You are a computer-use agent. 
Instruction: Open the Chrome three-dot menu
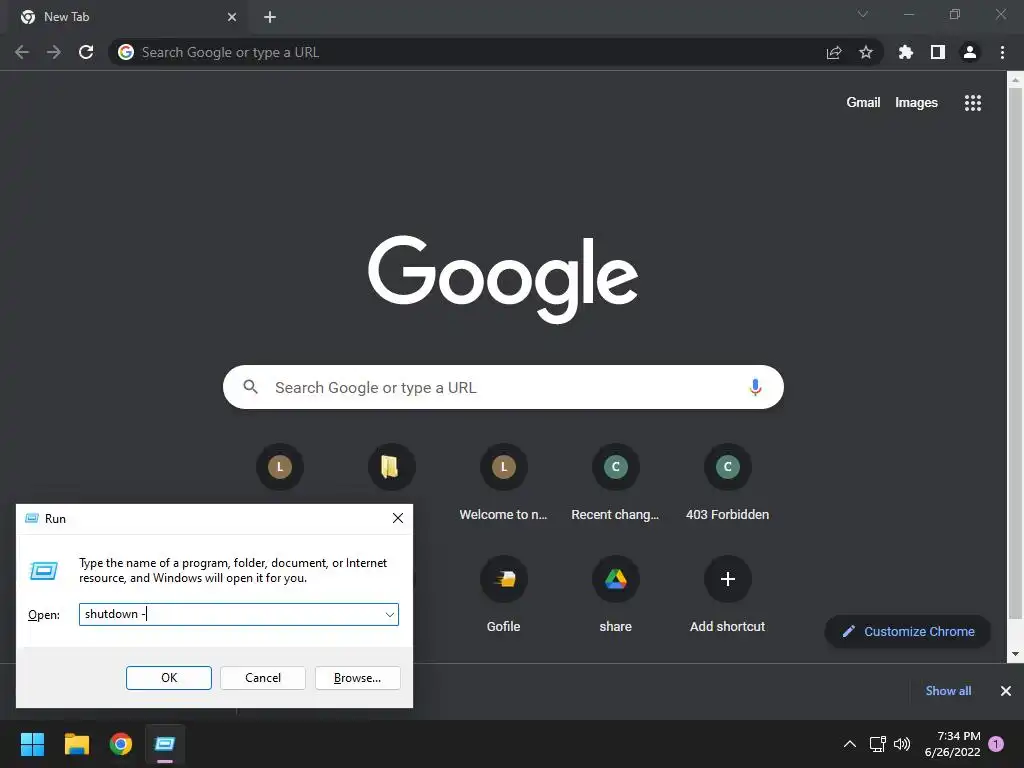[1002, 52]
